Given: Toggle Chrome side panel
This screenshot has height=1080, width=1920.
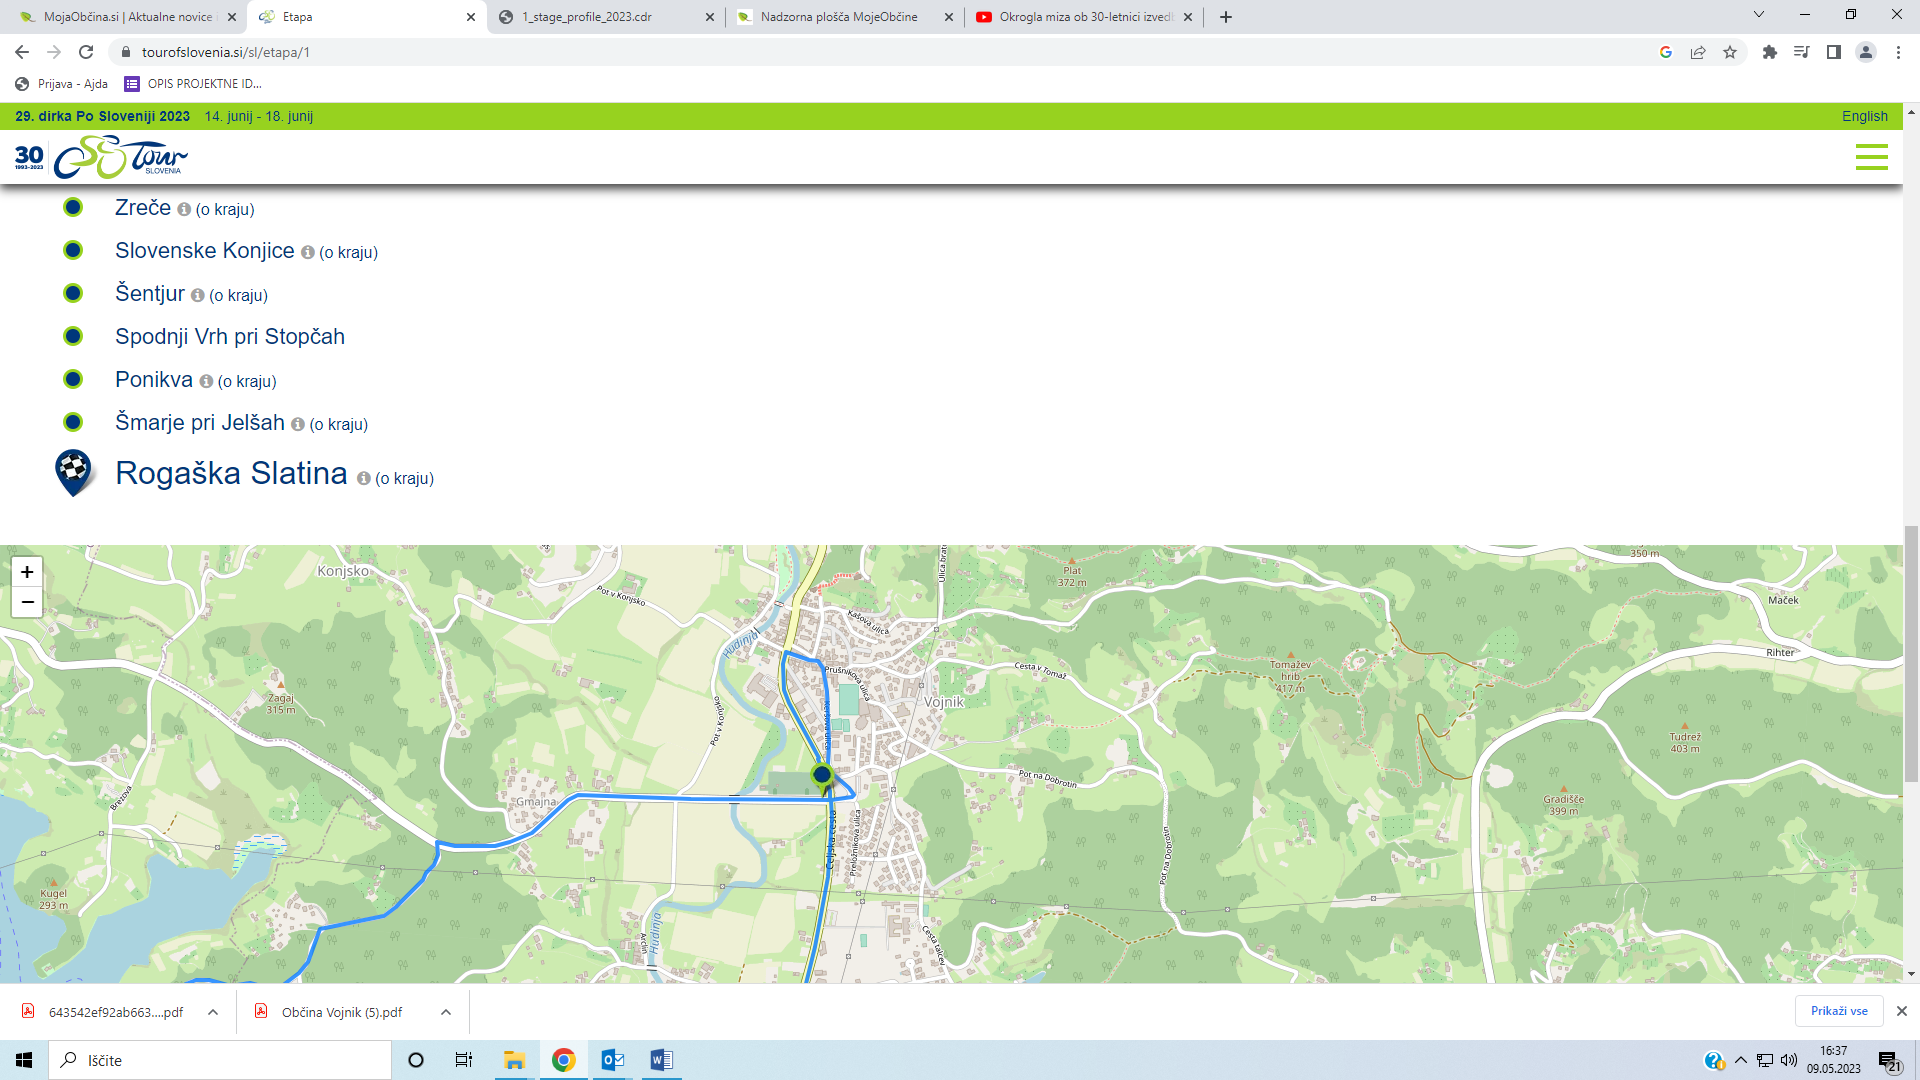Looking at the screenshot, I should coord(1833,52).
